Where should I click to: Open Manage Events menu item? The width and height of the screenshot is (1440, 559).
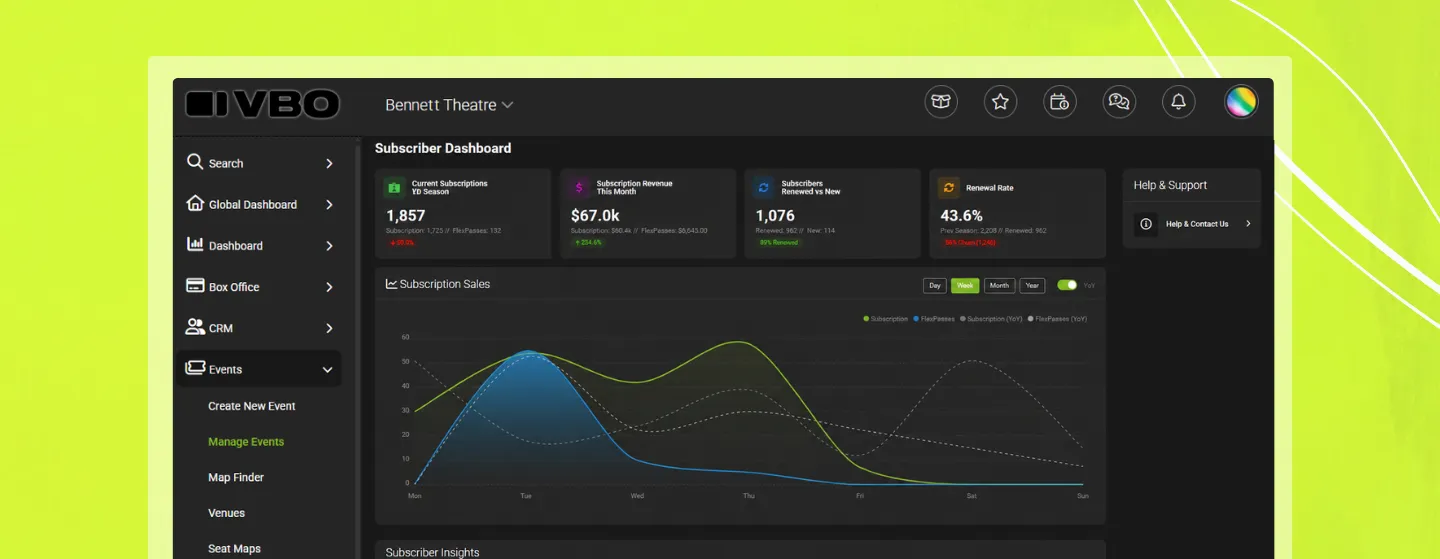[246, 442]
